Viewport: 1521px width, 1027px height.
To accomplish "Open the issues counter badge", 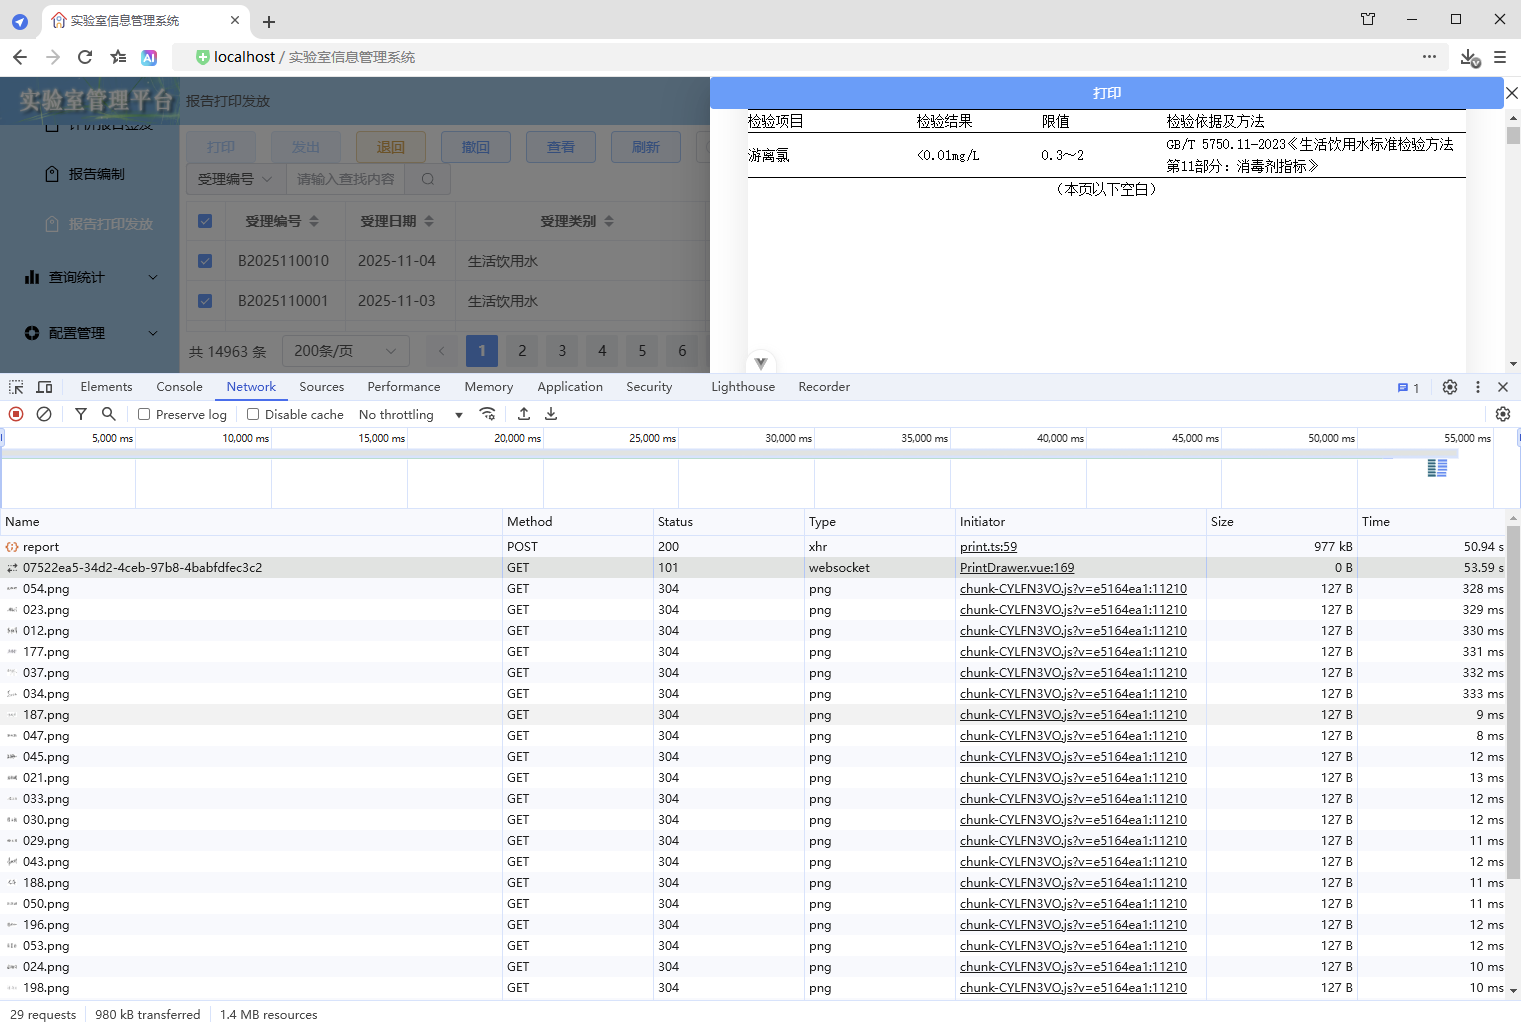I will coord(1409,388).
